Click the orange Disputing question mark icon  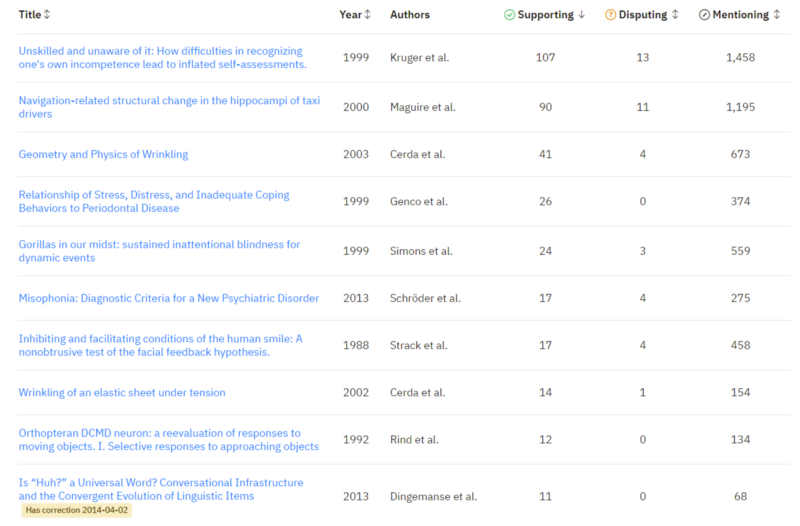point(610,15)
